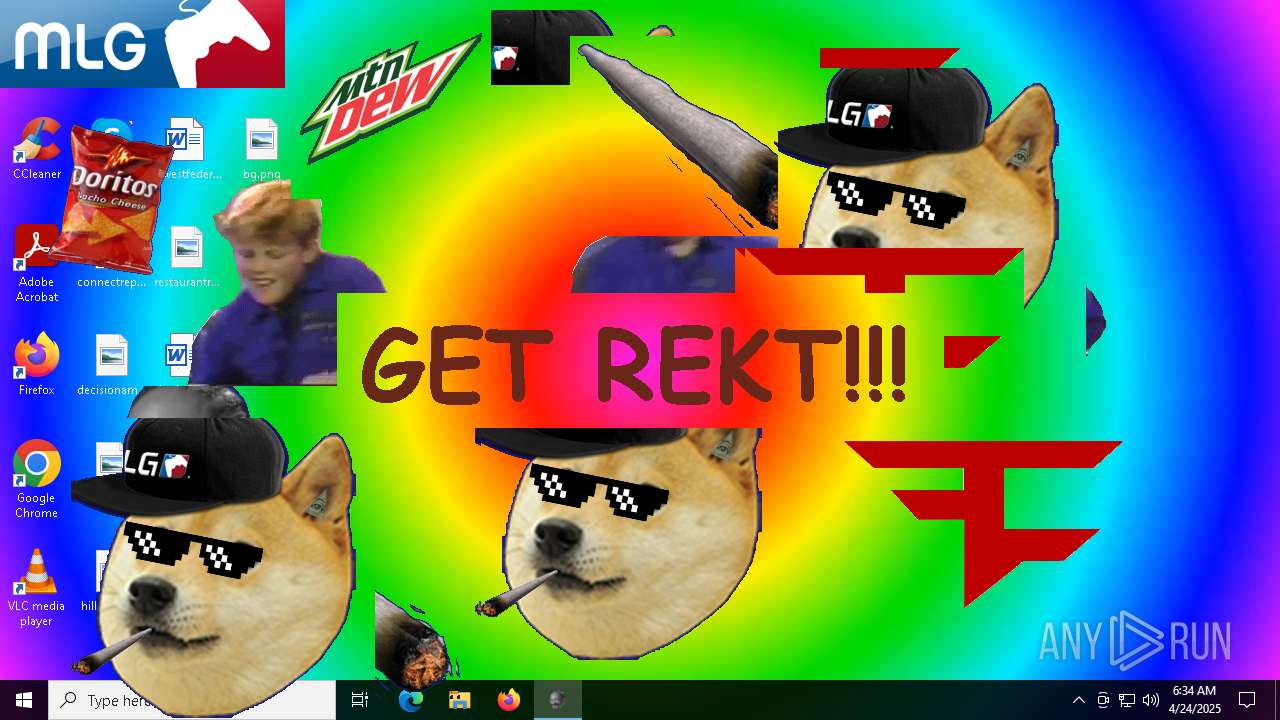Open the Action Center notifications

click(1247, 700)
